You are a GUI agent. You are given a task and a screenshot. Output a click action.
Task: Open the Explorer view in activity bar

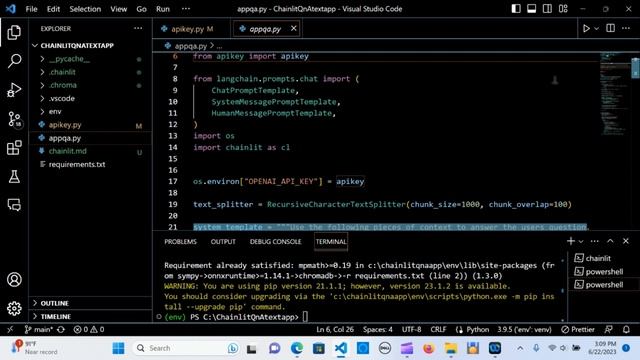tap(14, 33)
